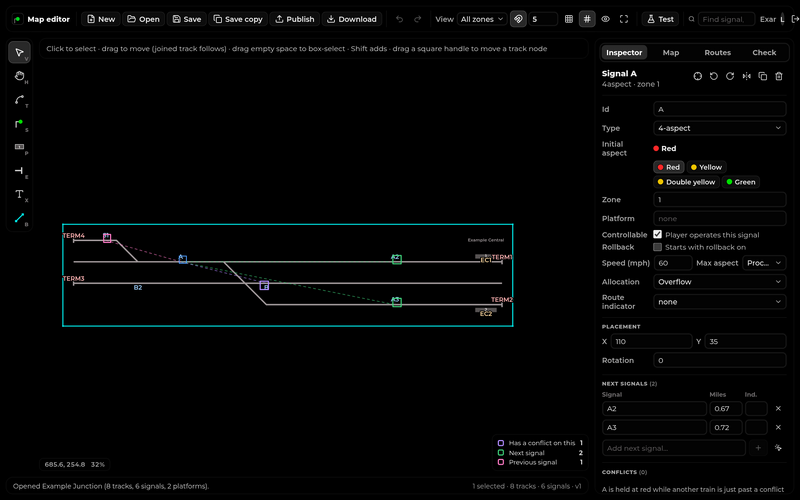800x500 pixels.
Task: Click the Id field containing A
Action: tap(719, 109)
